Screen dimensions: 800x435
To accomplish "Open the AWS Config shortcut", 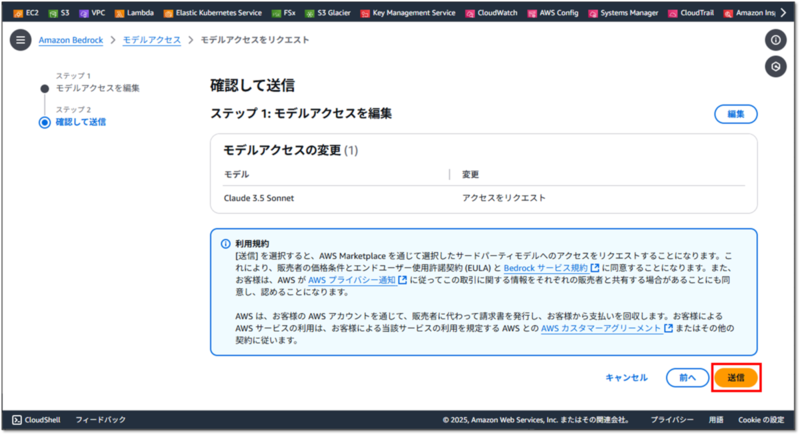I will click(x=553, y=13).
